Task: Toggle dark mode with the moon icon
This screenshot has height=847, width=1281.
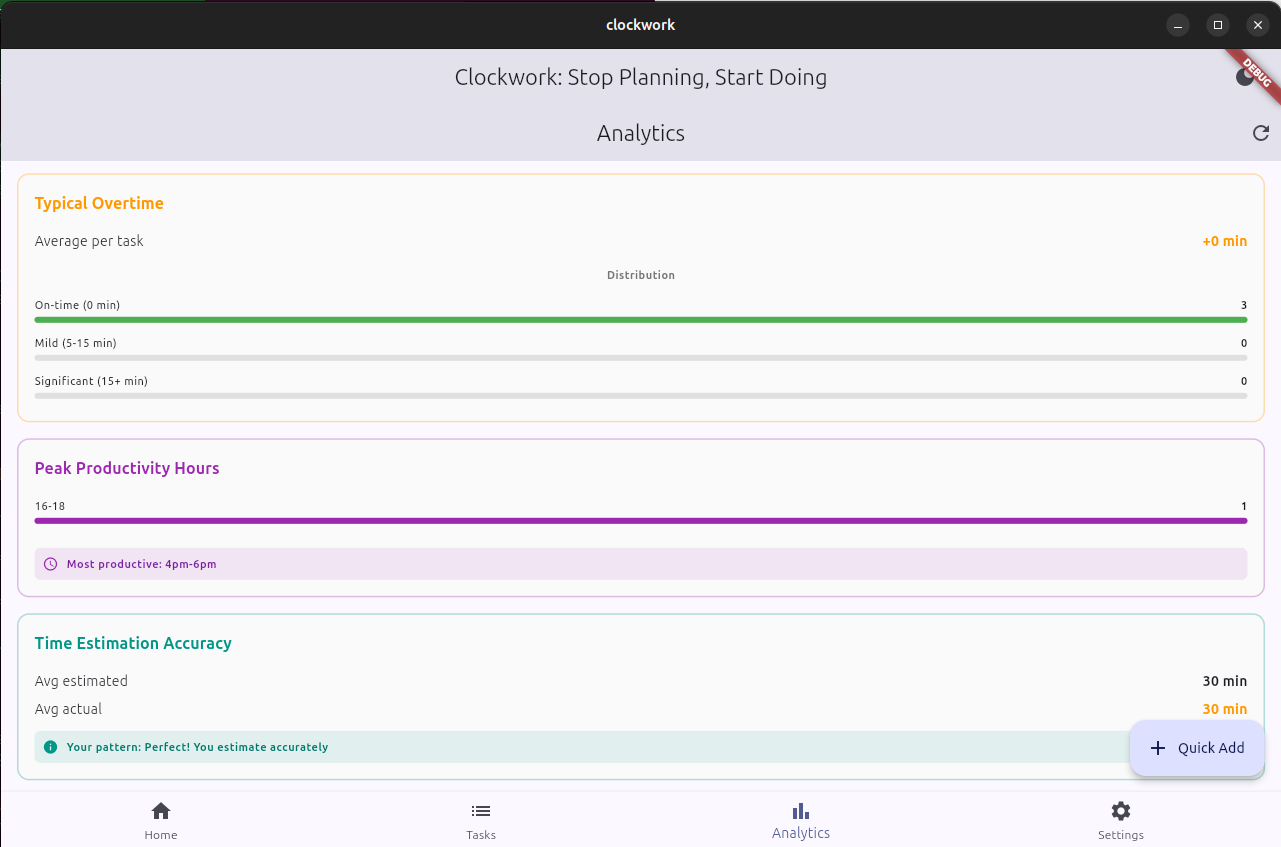Action: pyautogui.click(x=1245, y=77)
